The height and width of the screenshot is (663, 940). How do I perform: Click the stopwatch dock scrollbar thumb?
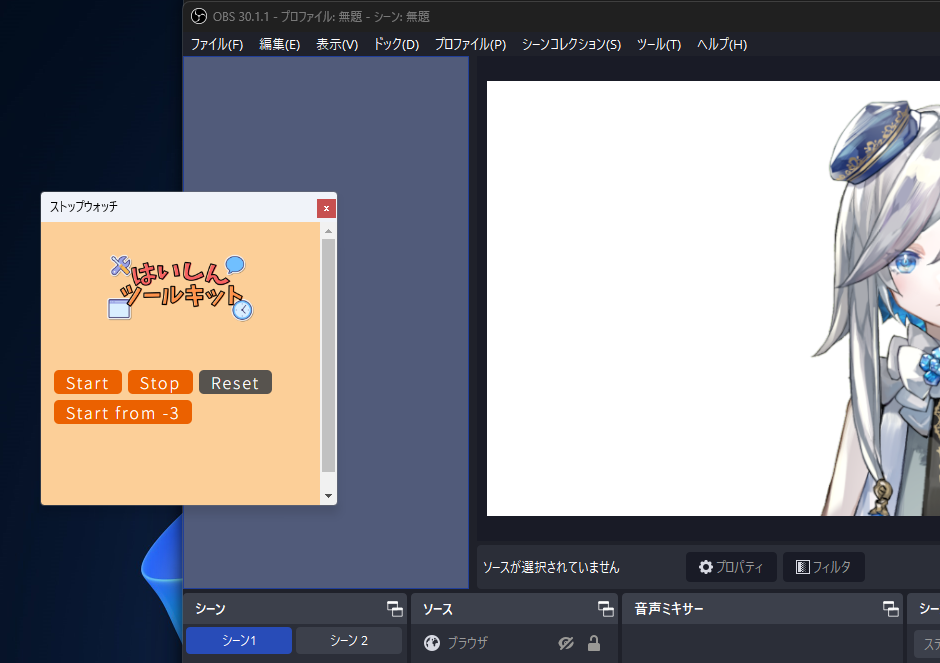[x=328, y=355]
